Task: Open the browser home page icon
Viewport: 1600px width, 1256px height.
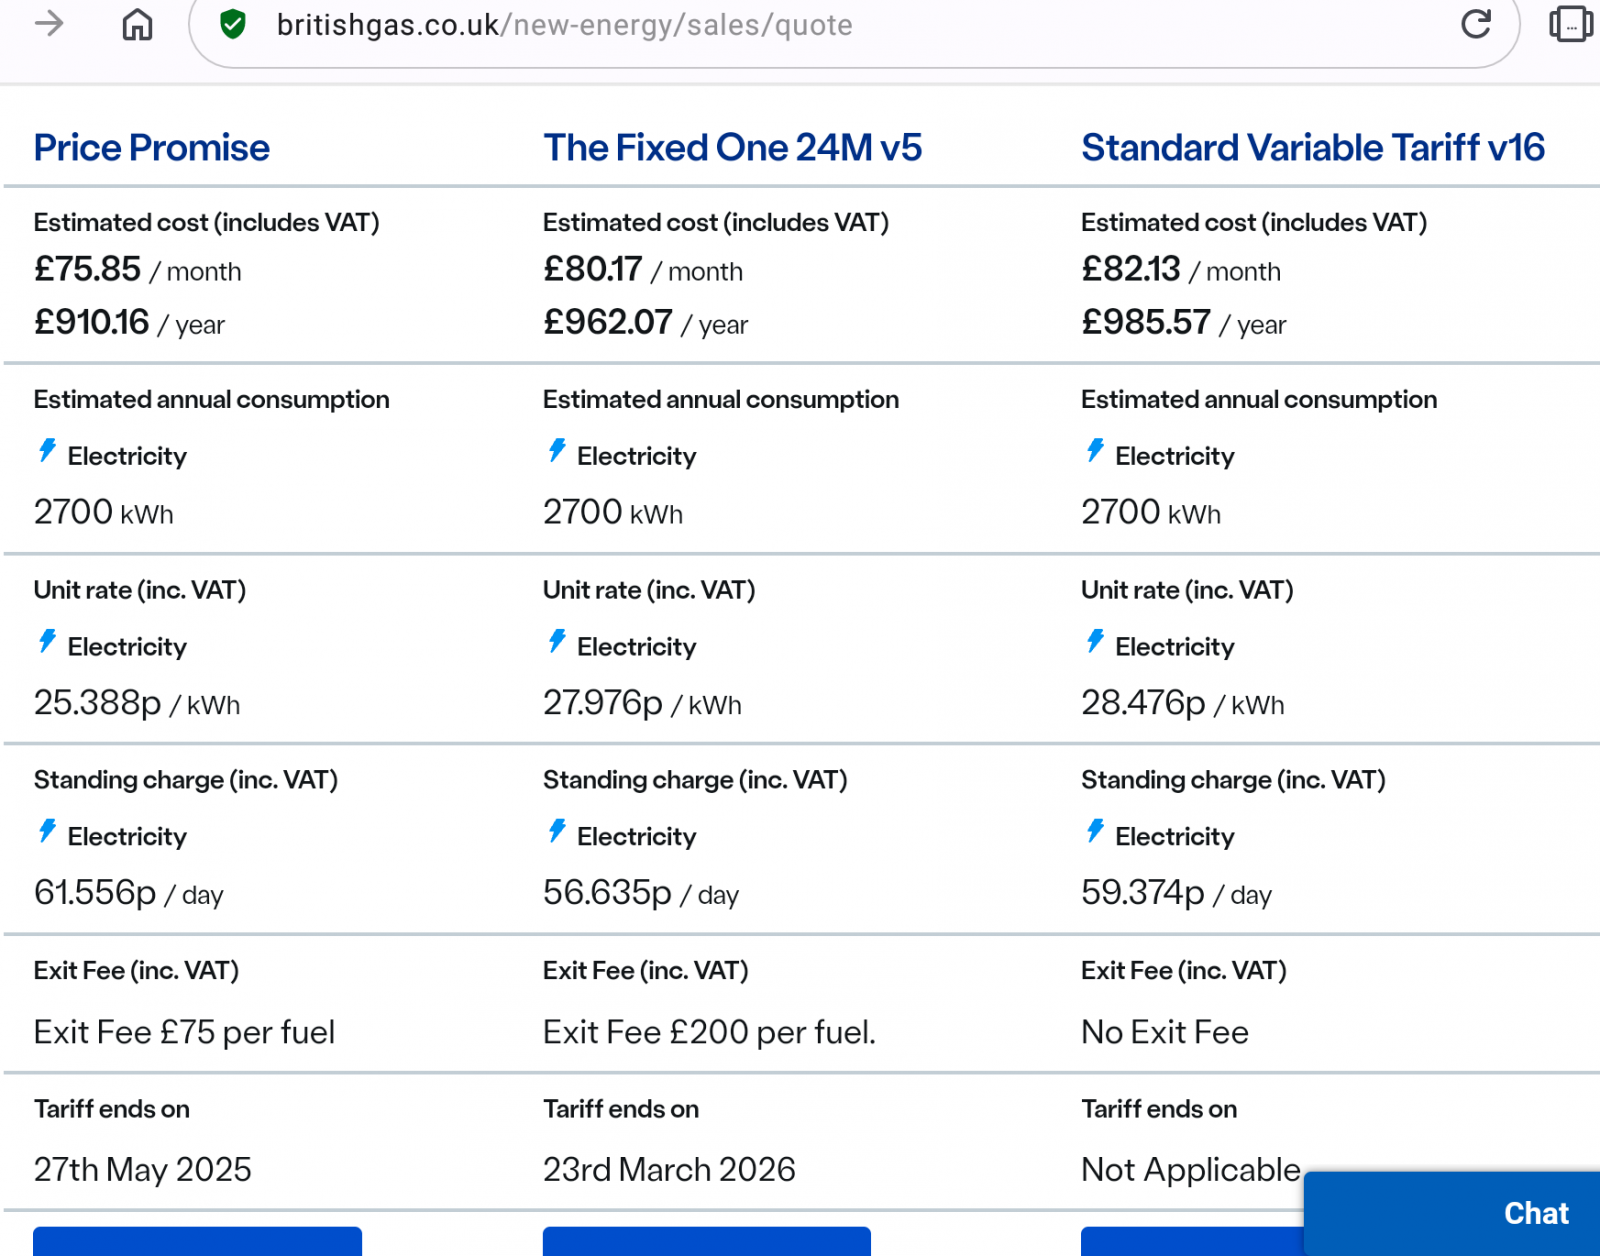Action: (137, 24)
